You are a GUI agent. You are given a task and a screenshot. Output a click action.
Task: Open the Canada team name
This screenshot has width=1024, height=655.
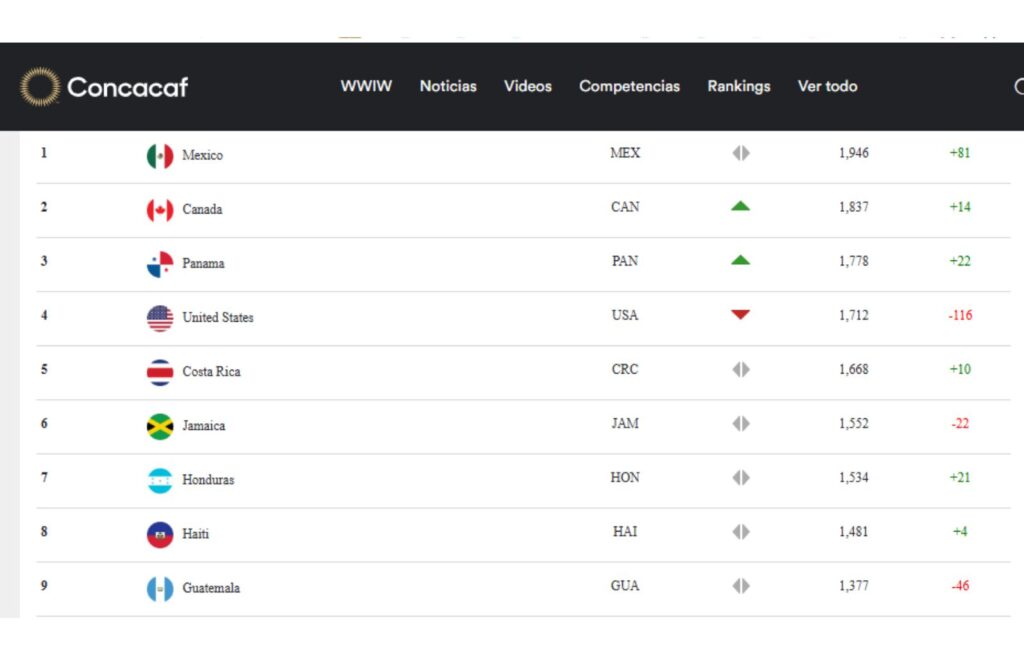coord(202,210)
